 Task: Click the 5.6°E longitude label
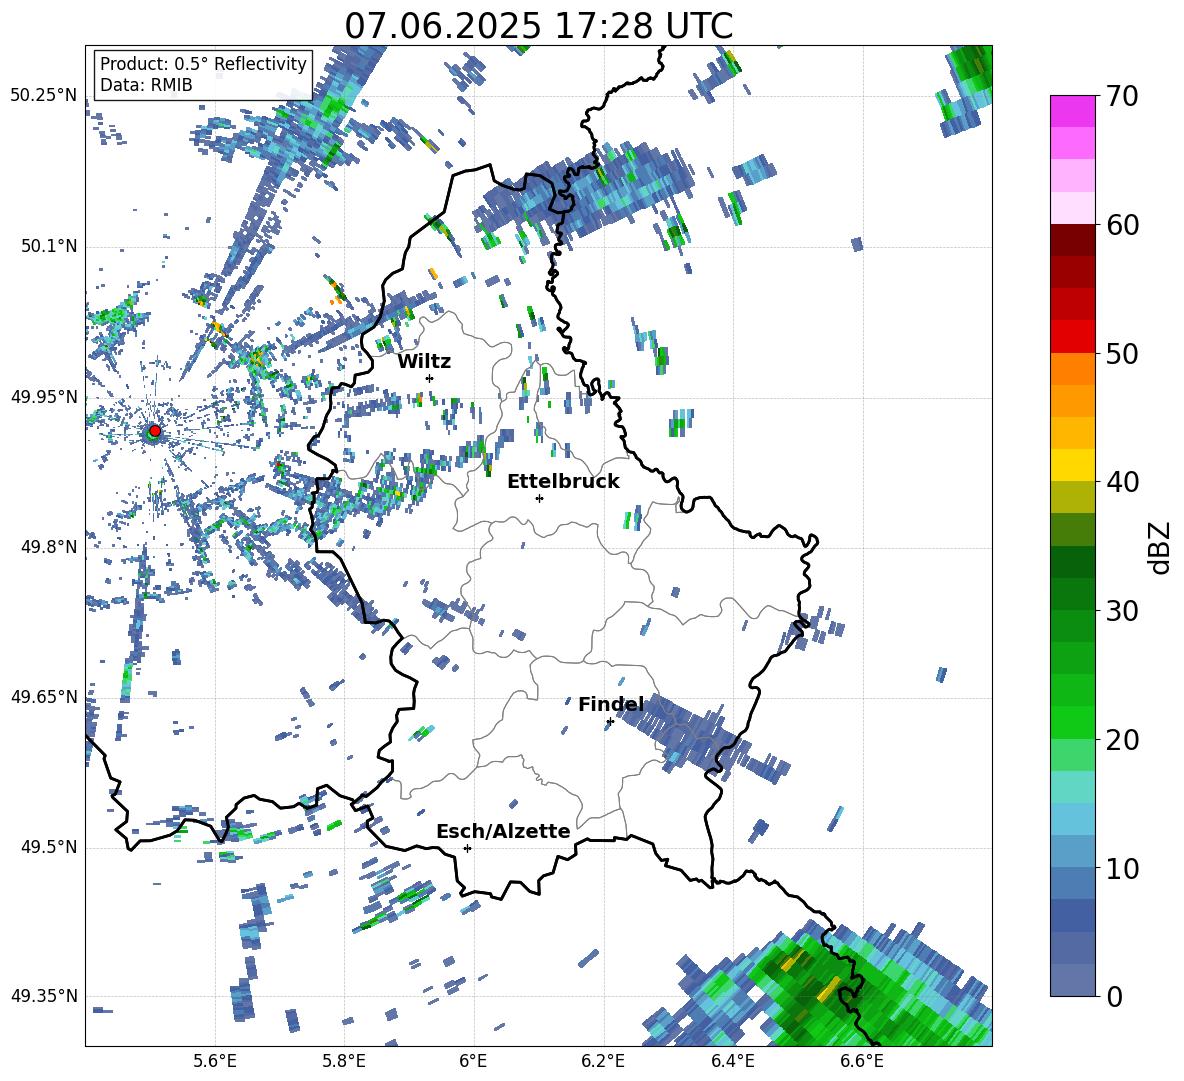(x=215, y=1061)
